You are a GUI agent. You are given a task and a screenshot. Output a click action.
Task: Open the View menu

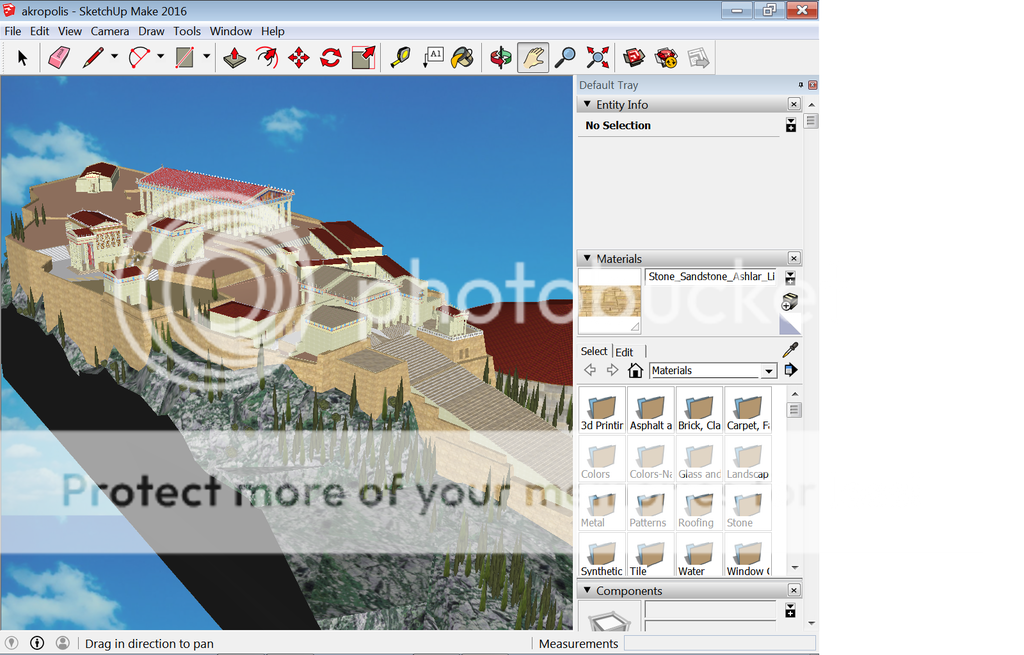70,31
